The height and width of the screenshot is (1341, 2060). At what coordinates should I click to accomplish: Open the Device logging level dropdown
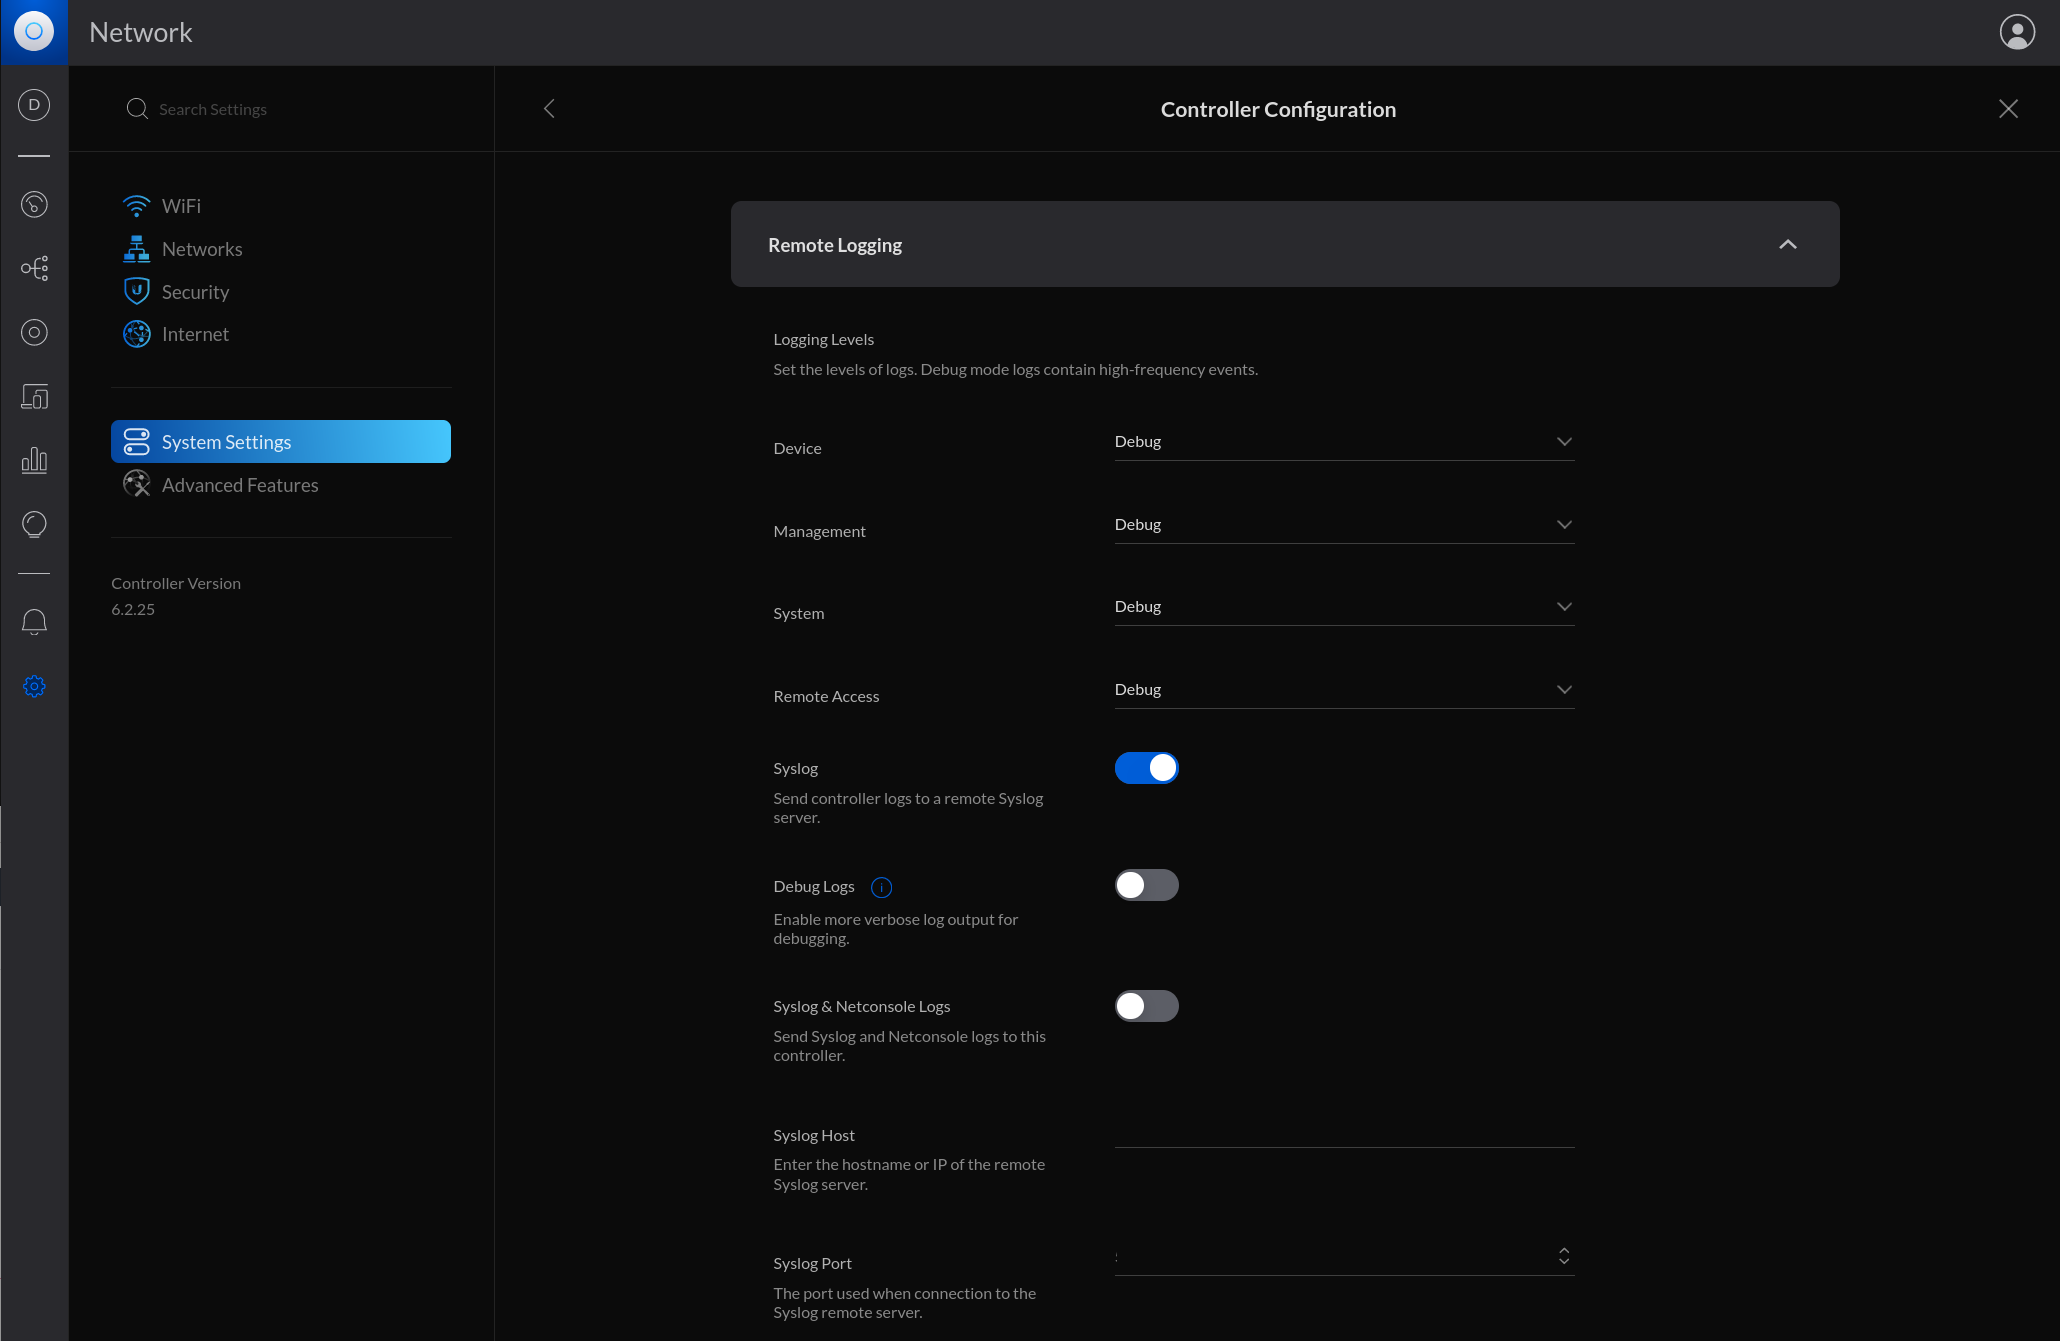(x=1343, y=442)
